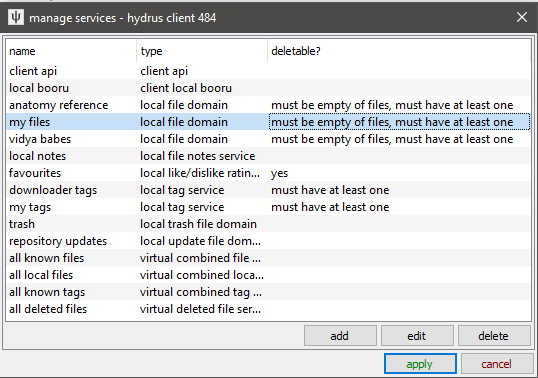Select the favourites rating service
Viewport: 538px width, 378px height.
pos(268,173)
